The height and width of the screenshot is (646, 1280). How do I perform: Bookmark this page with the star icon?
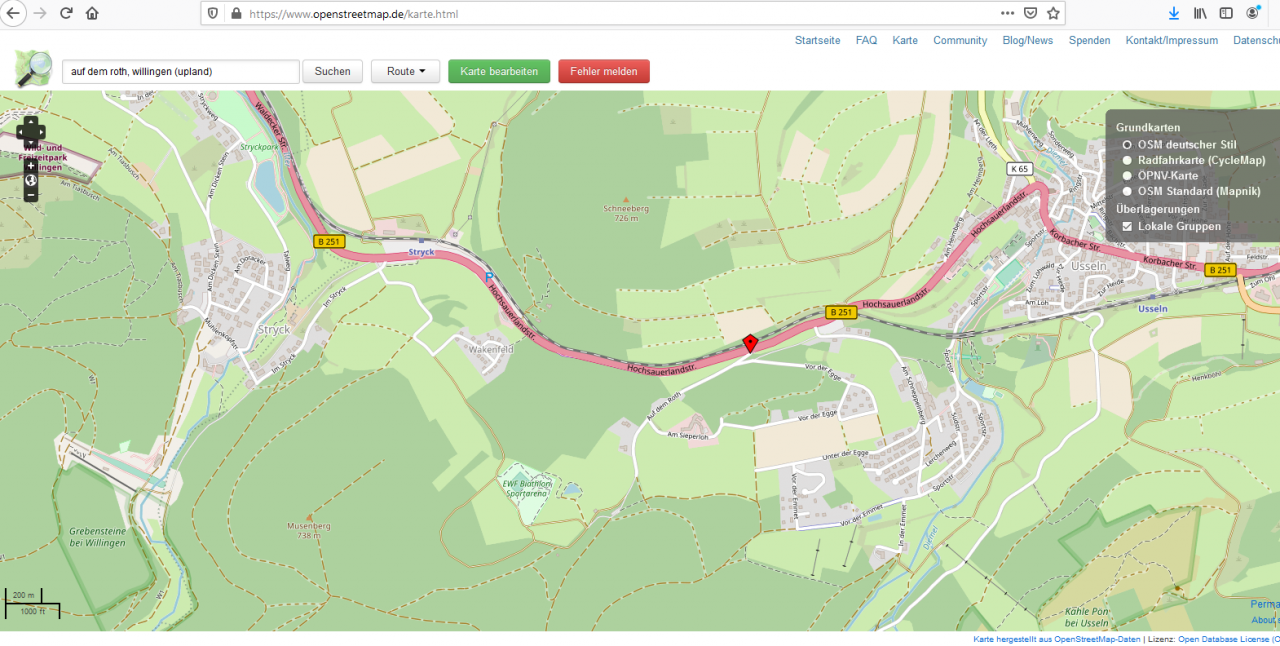point(1053,14)
